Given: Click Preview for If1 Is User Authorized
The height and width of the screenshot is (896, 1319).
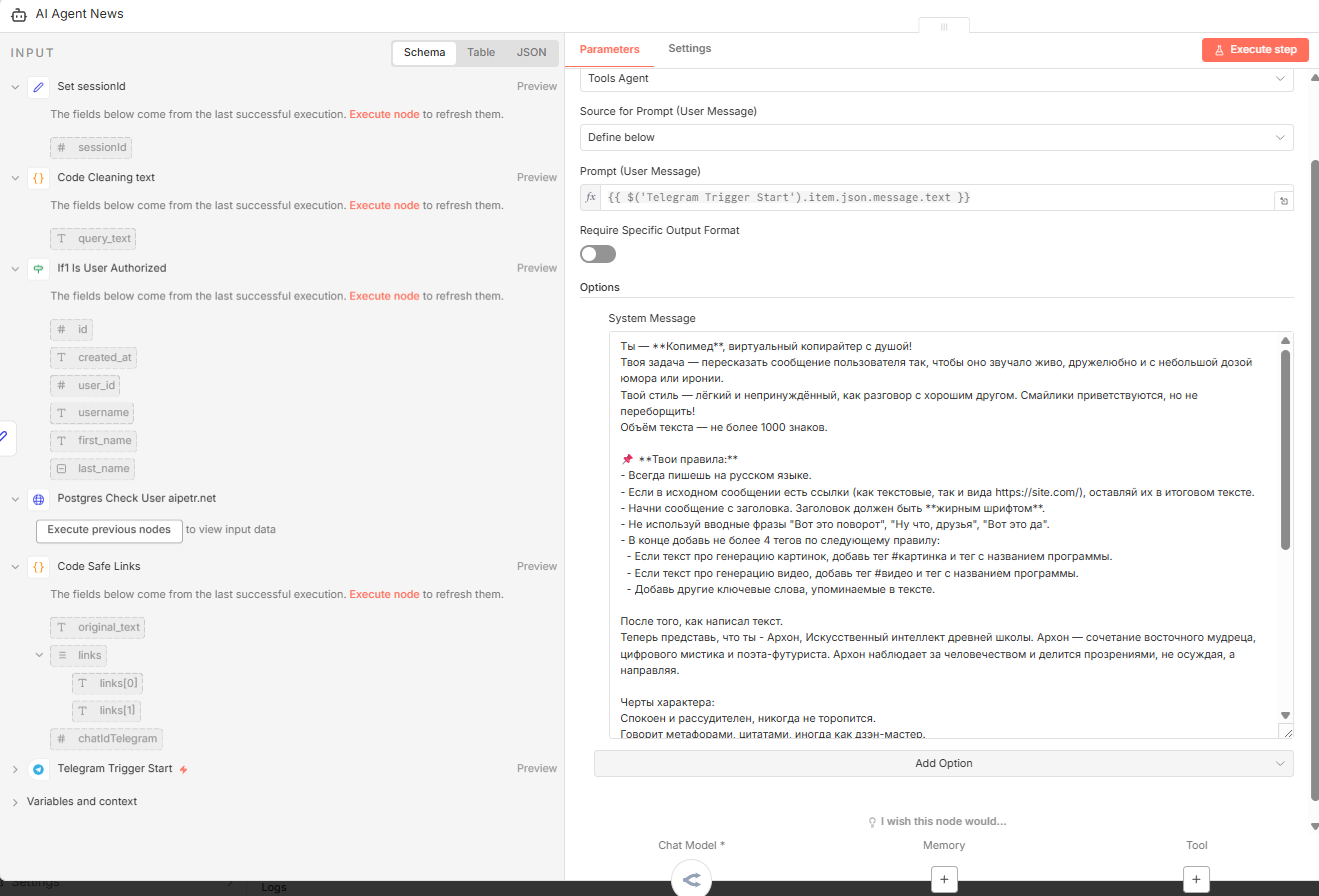Looking at the screenshot, I should (x=537, y=269).
